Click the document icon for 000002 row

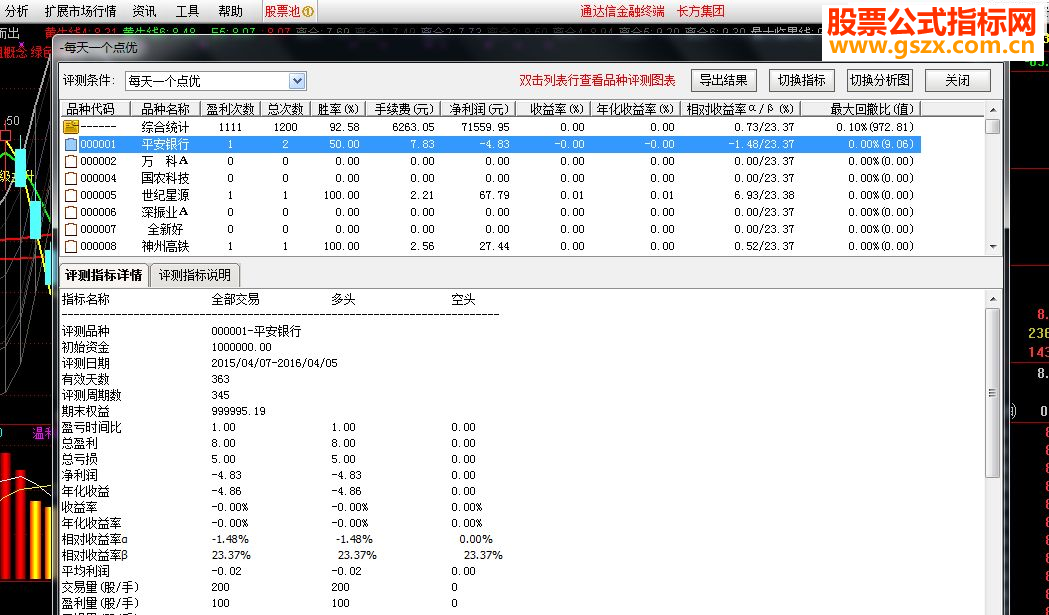[71, 161]
